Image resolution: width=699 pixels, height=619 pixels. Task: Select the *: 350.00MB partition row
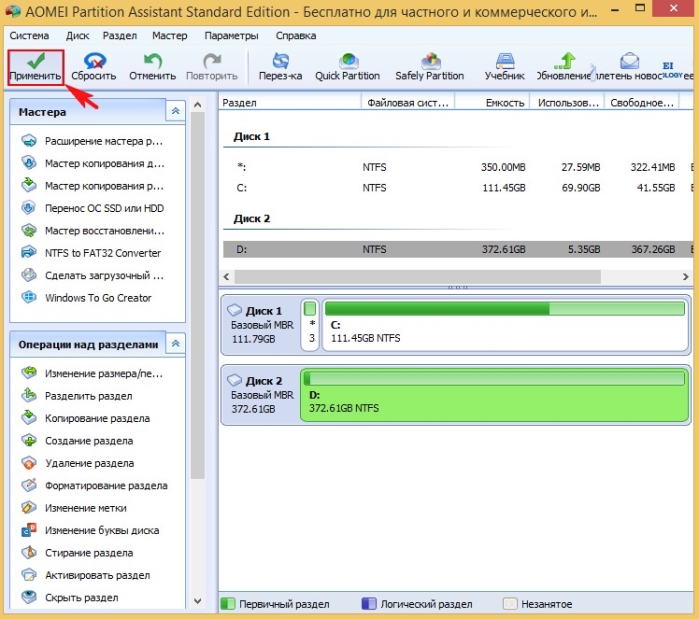(457, 167)
